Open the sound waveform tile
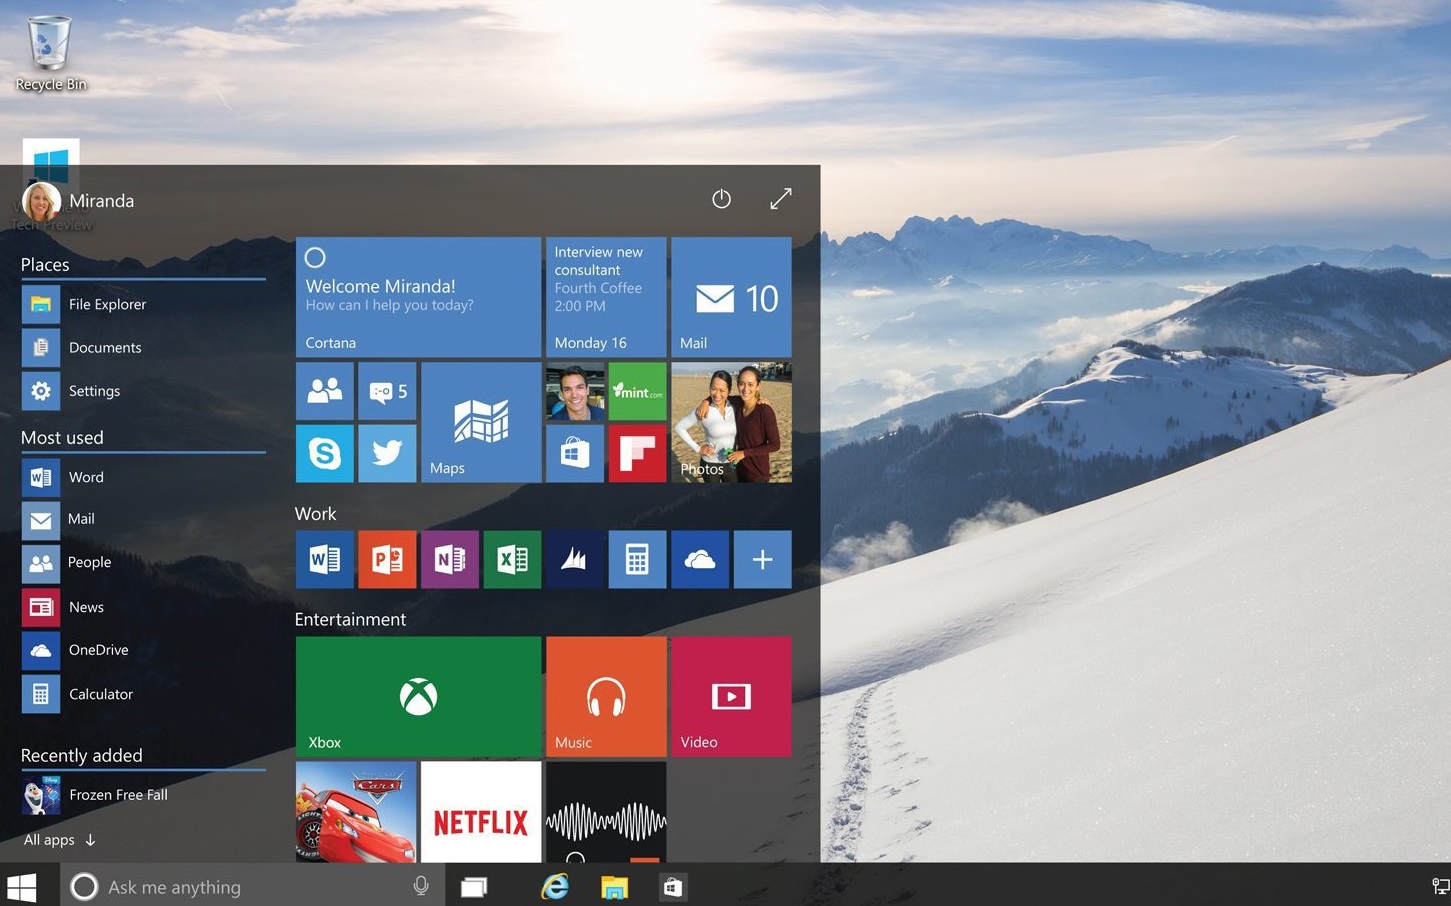1451x906 pixels. 606,812
